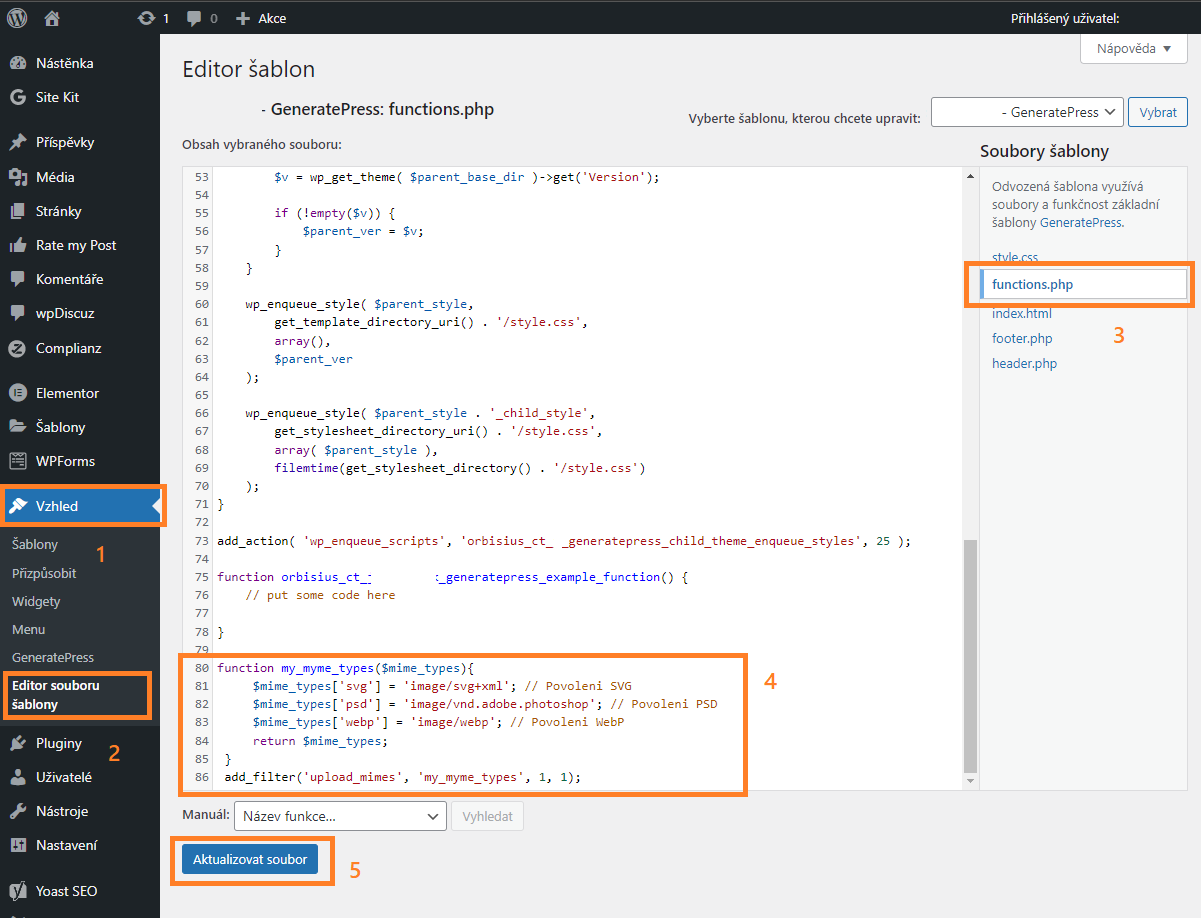Click the Site Kit Google icon

coord(17,97)
